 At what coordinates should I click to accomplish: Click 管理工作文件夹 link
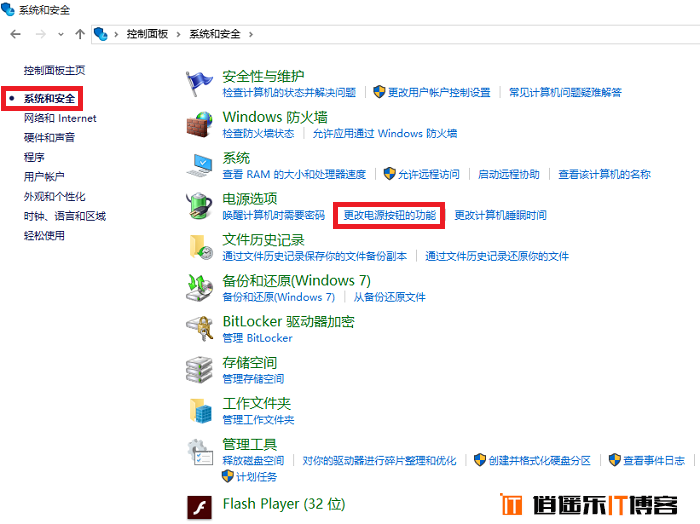pyautogui.click(x=258, y=420)
